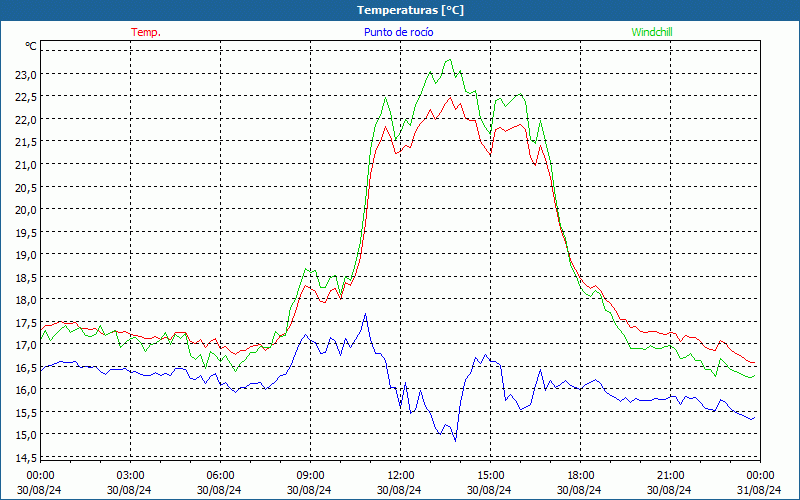Click the 22,0 y-axis value
The width and height of the screenshot is (800, 500).
point(26,120)
